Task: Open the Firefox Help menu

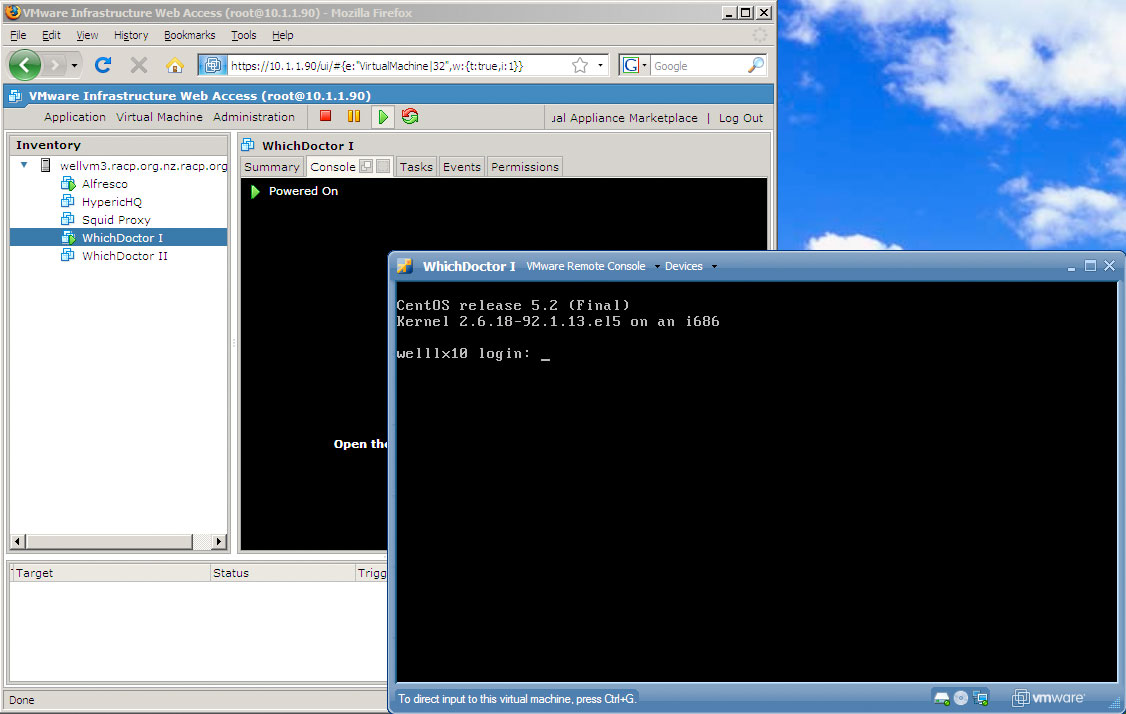Action: 282,35
